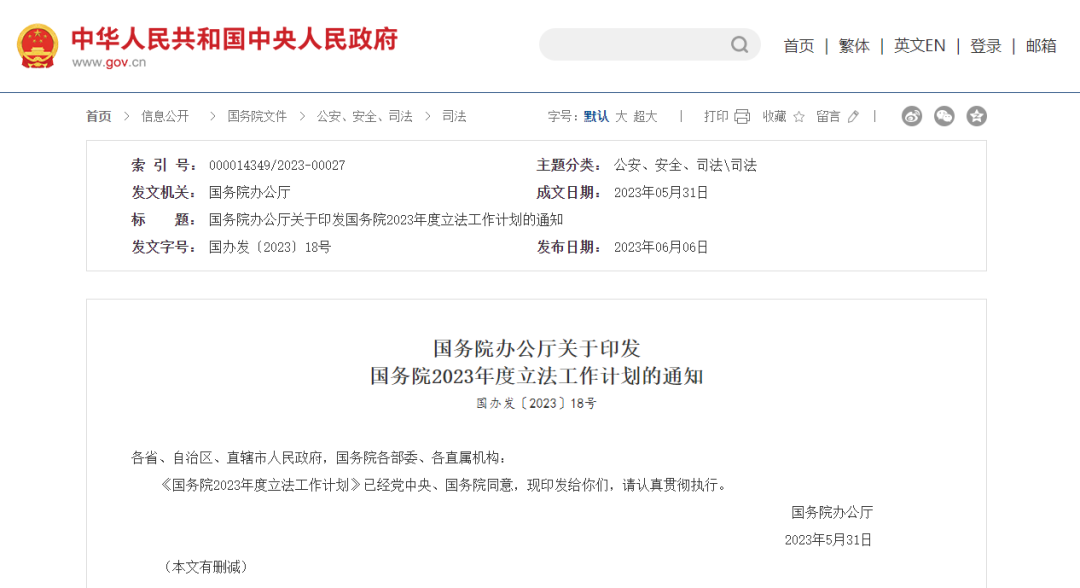This screenshot has height=588, width=1080.
Task: Click the body sentence starting 《国务院2023年度立法工作计划》
Action: pos(443,485)
